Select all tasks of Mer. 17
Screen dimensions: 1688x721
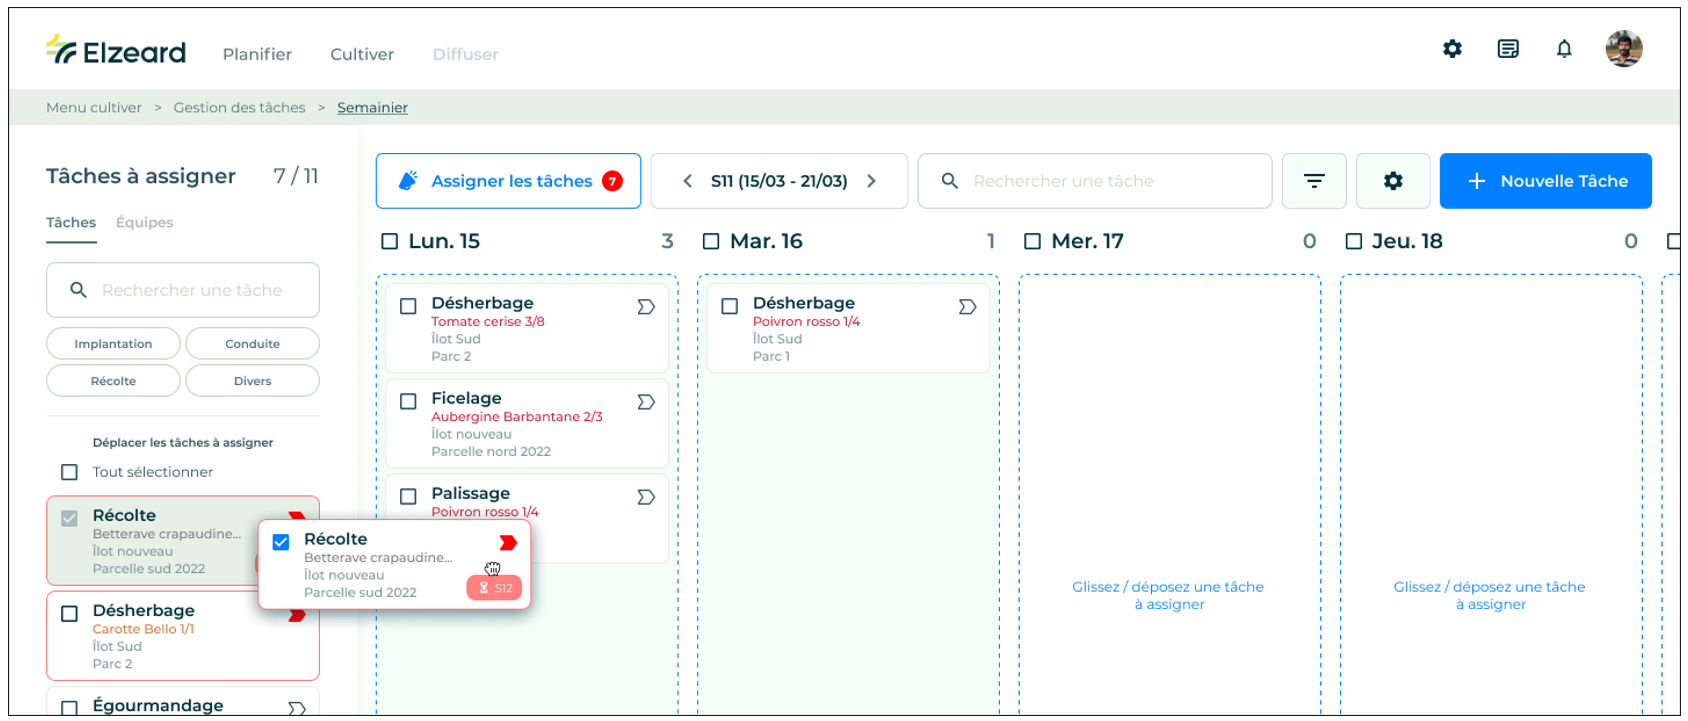point(1033,241)
